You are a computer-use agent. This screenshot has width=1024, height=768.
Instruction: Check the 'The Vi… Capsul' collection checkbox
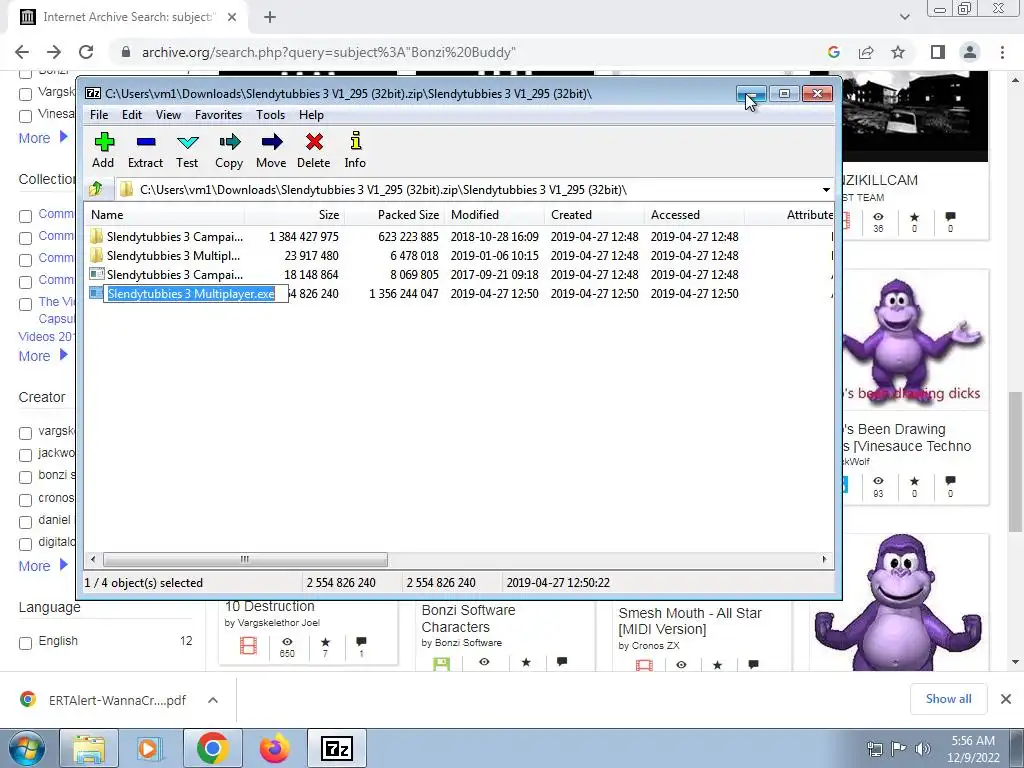tap(25, 304)
